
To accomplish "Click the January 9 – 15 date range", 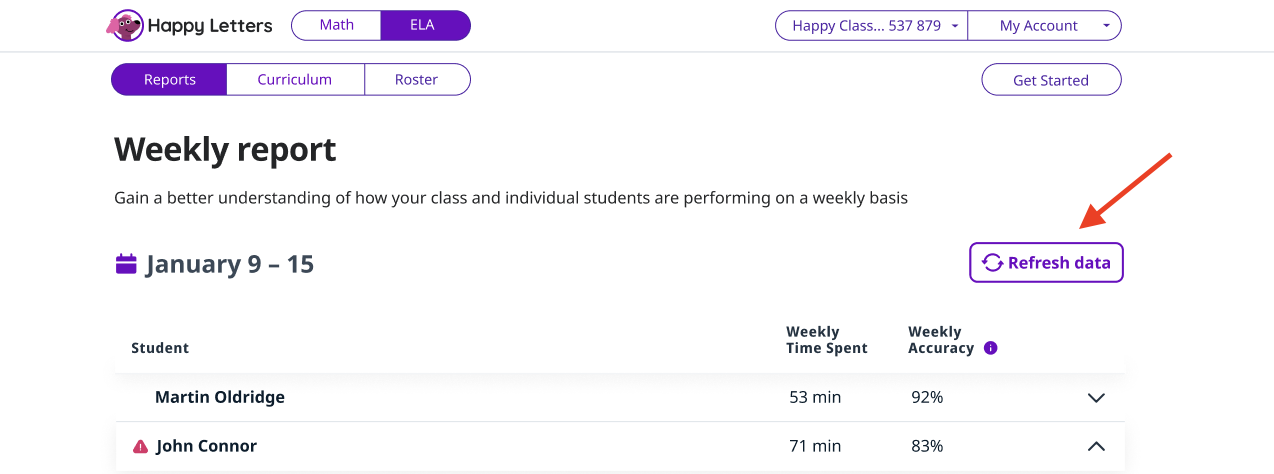I will click(x=230, y=264).
